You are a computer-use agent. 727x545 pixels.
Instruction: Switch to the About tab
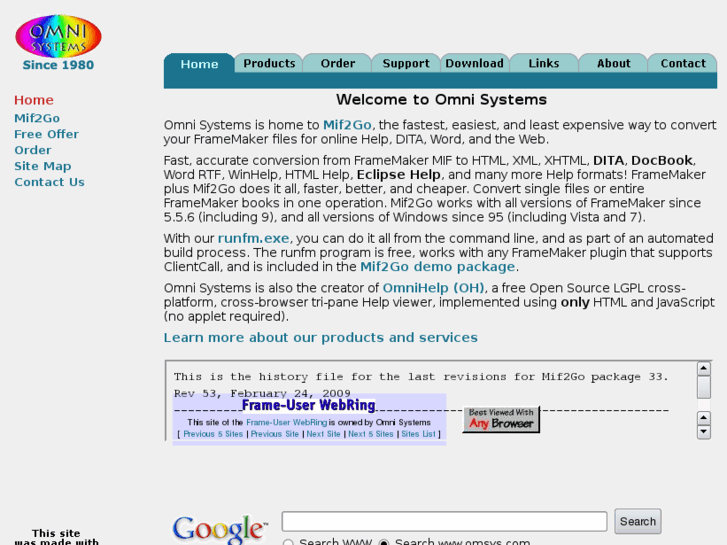613,64
